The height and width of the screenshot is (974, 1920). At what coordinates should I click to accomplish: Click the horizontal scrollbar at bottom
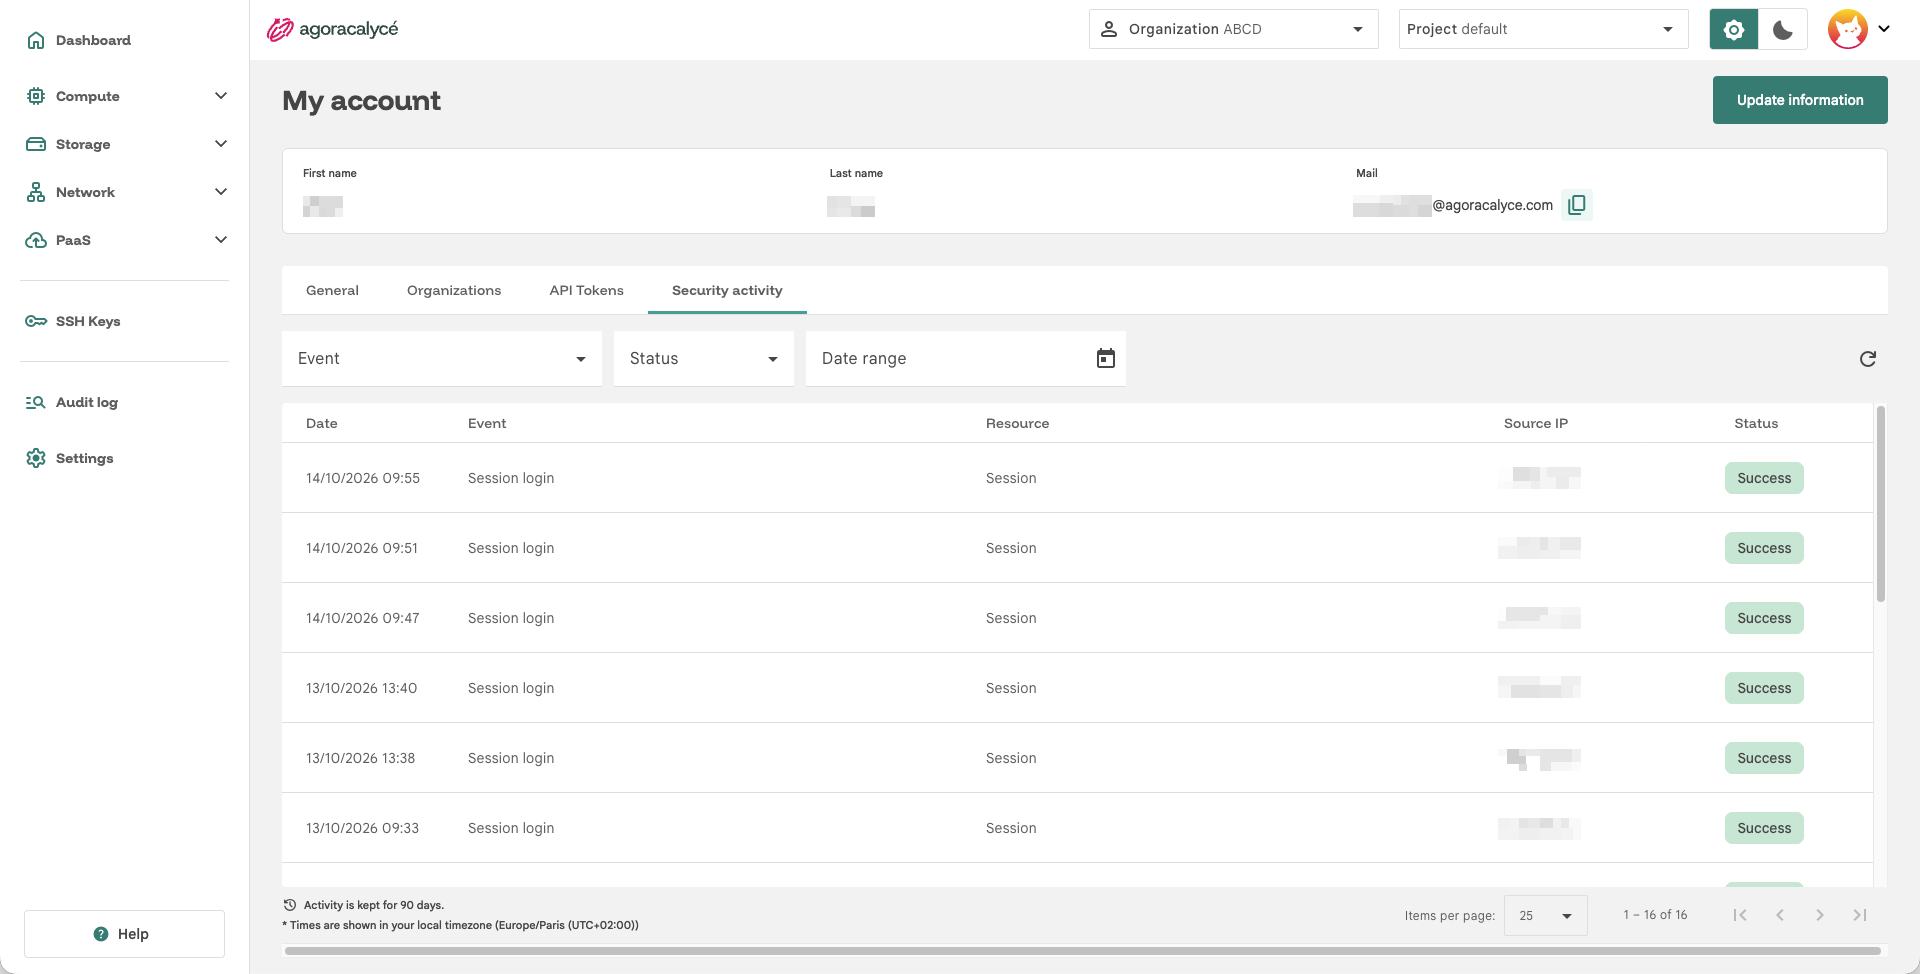tap(1083, 951)
